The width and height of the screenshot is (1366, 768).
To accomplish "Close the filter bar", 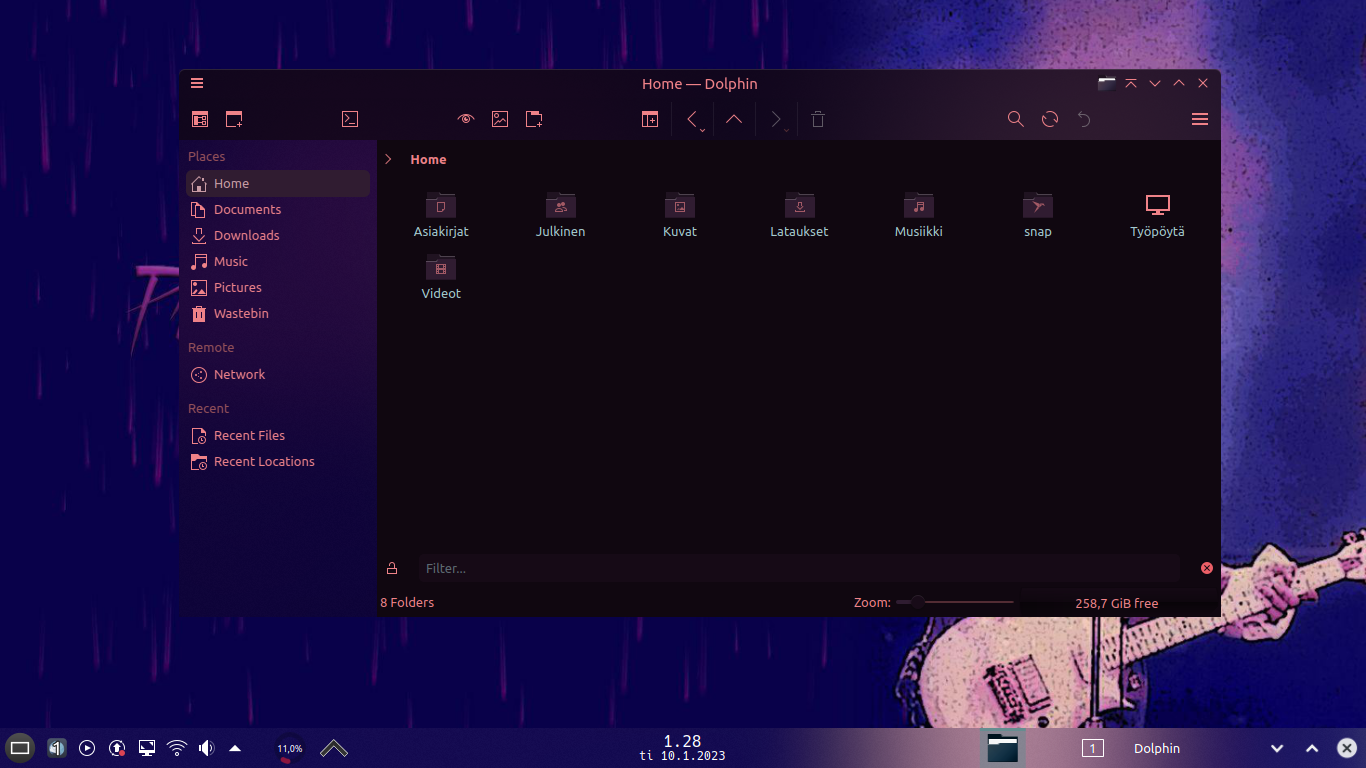I will tap(1207, 568).
